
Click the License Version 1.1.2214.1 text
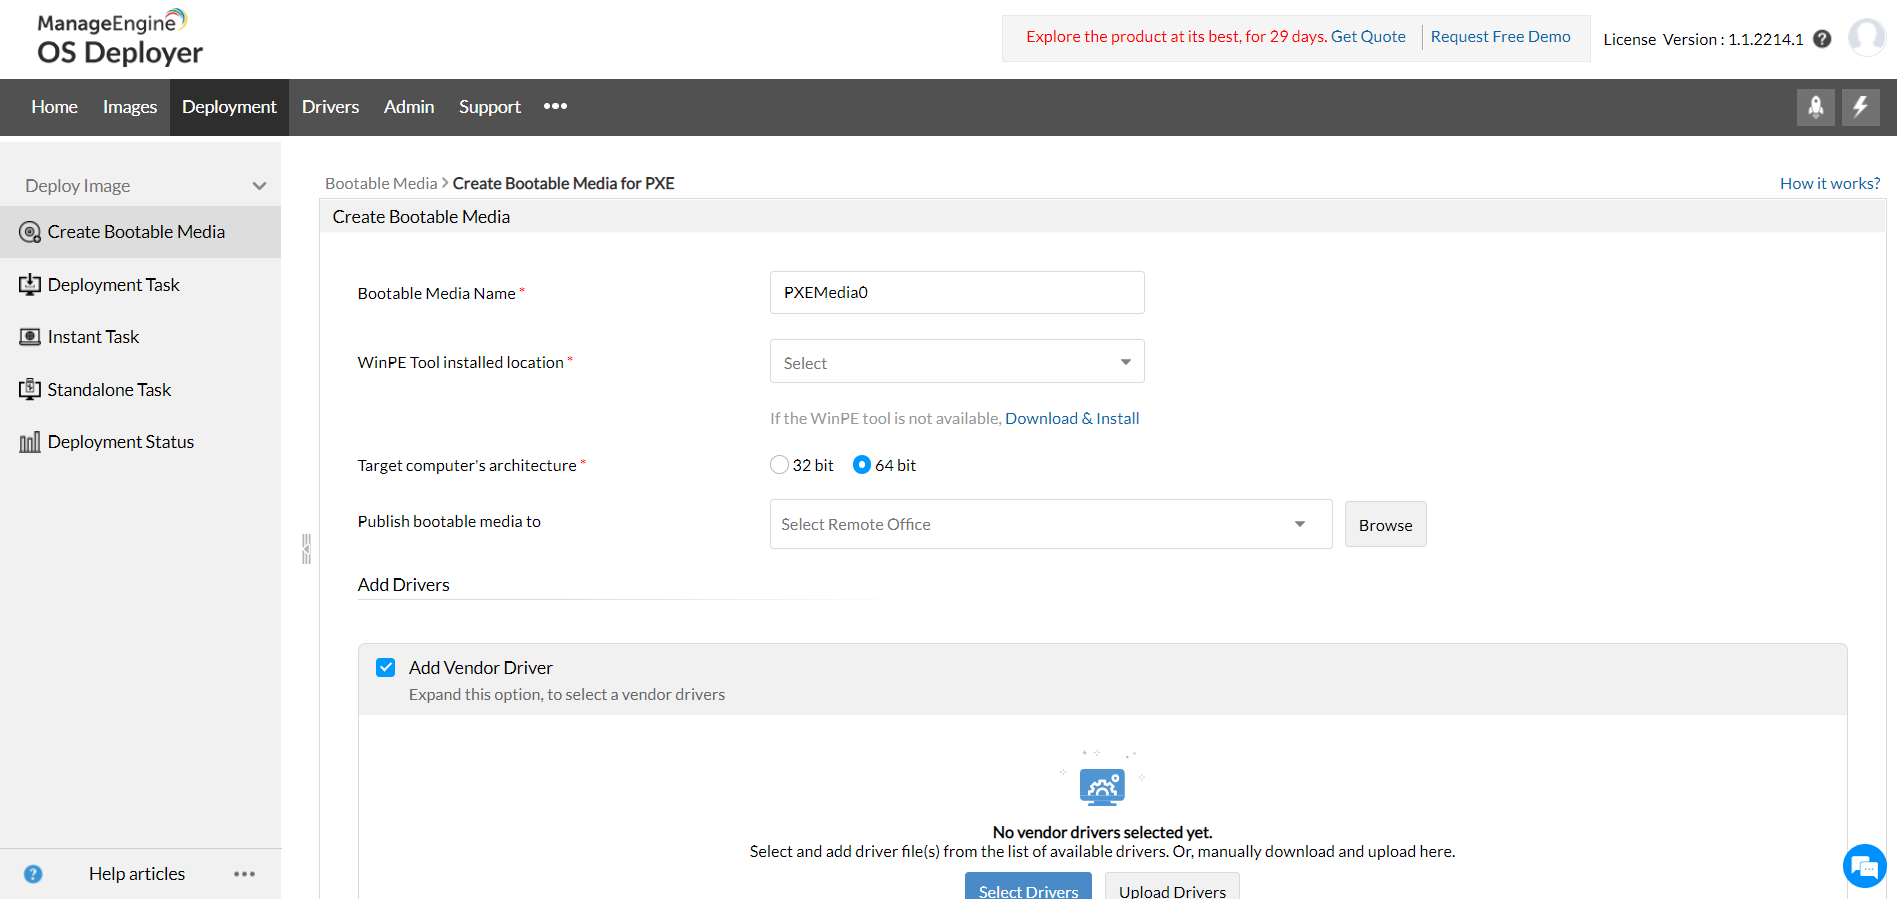(x=1703, y=40)
